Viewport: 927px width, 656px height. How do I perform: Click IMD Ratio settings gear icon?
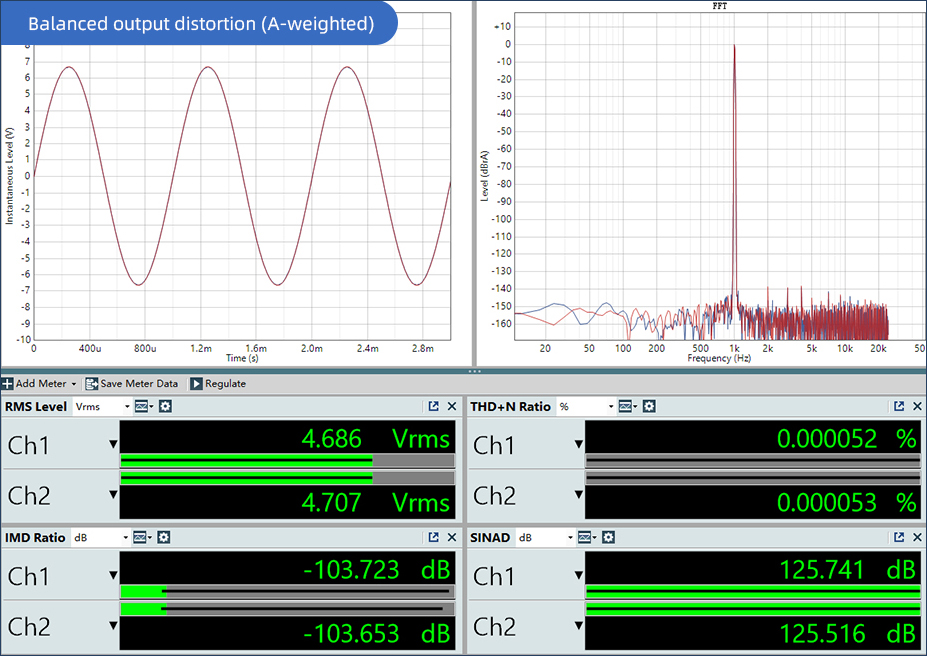coord(163,538)
